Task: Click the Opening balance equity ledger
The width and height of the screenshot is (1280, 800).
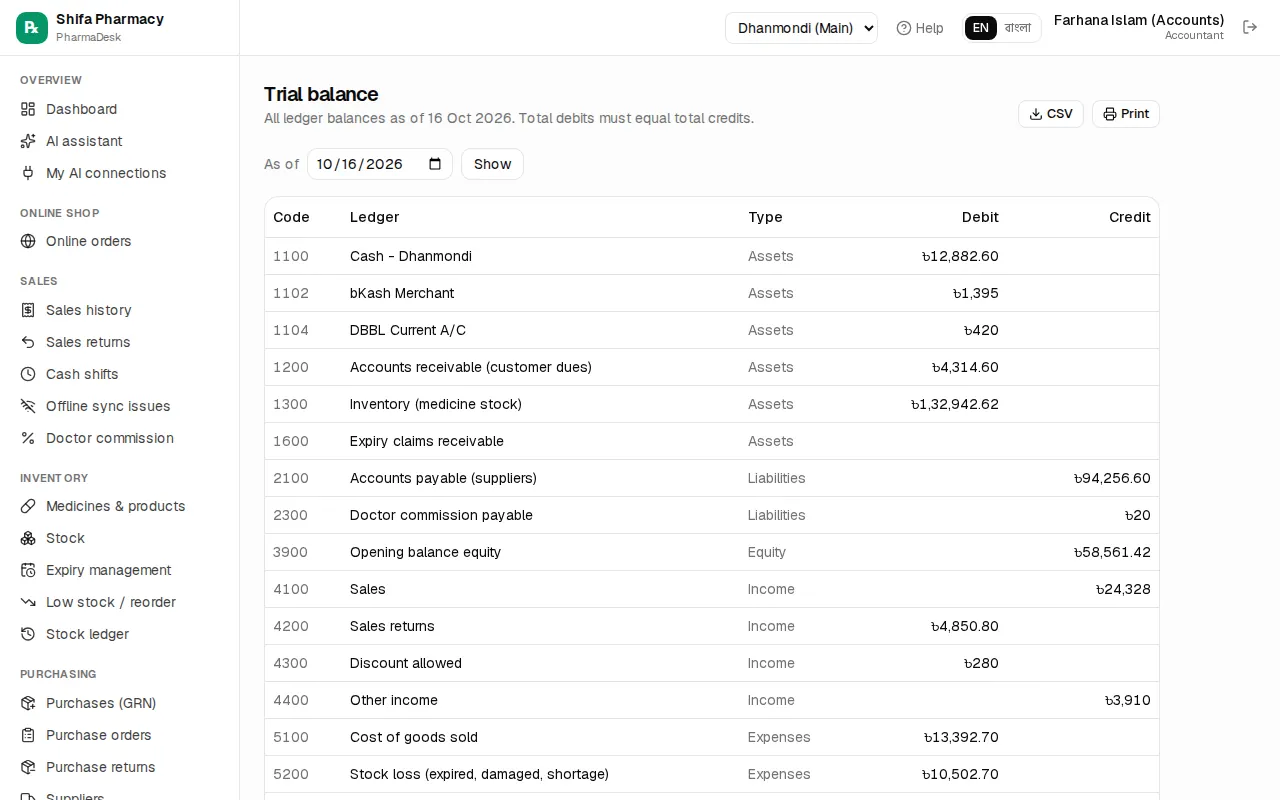Action: click(425, 552)
